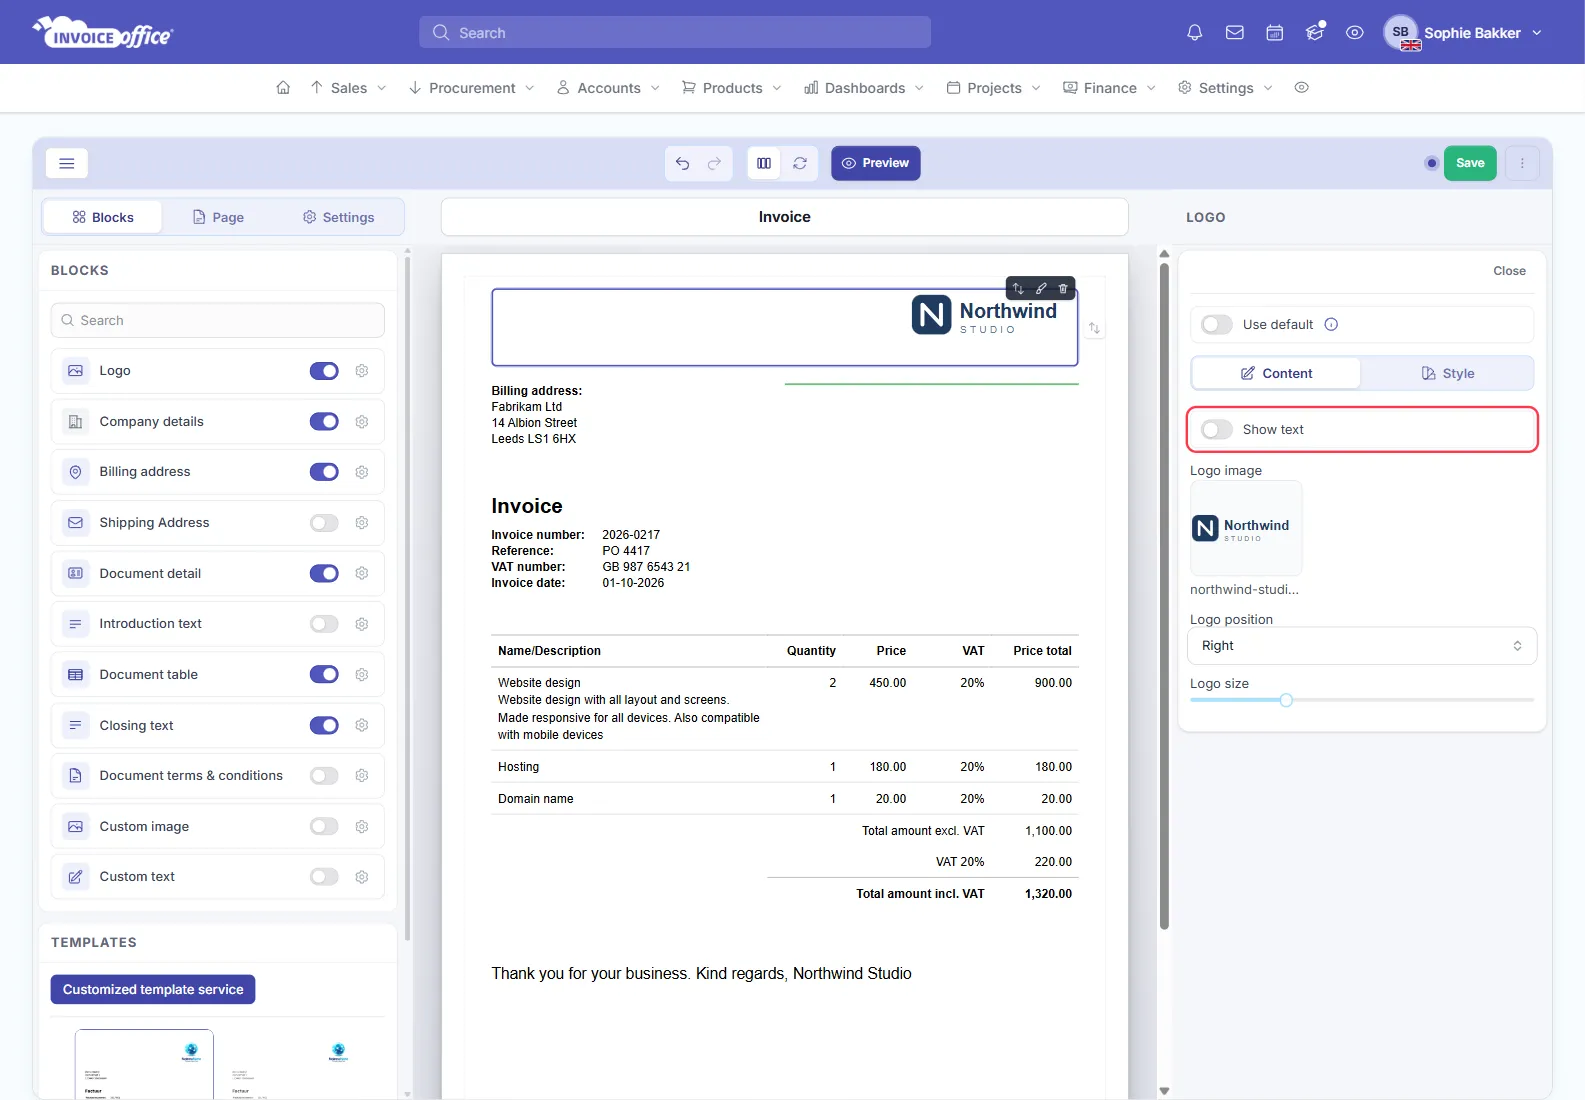Viewport: 1585px width, 1100px height.
Task: Select the Content tab
Action: pyautogui.click(x=1276, y=373)
